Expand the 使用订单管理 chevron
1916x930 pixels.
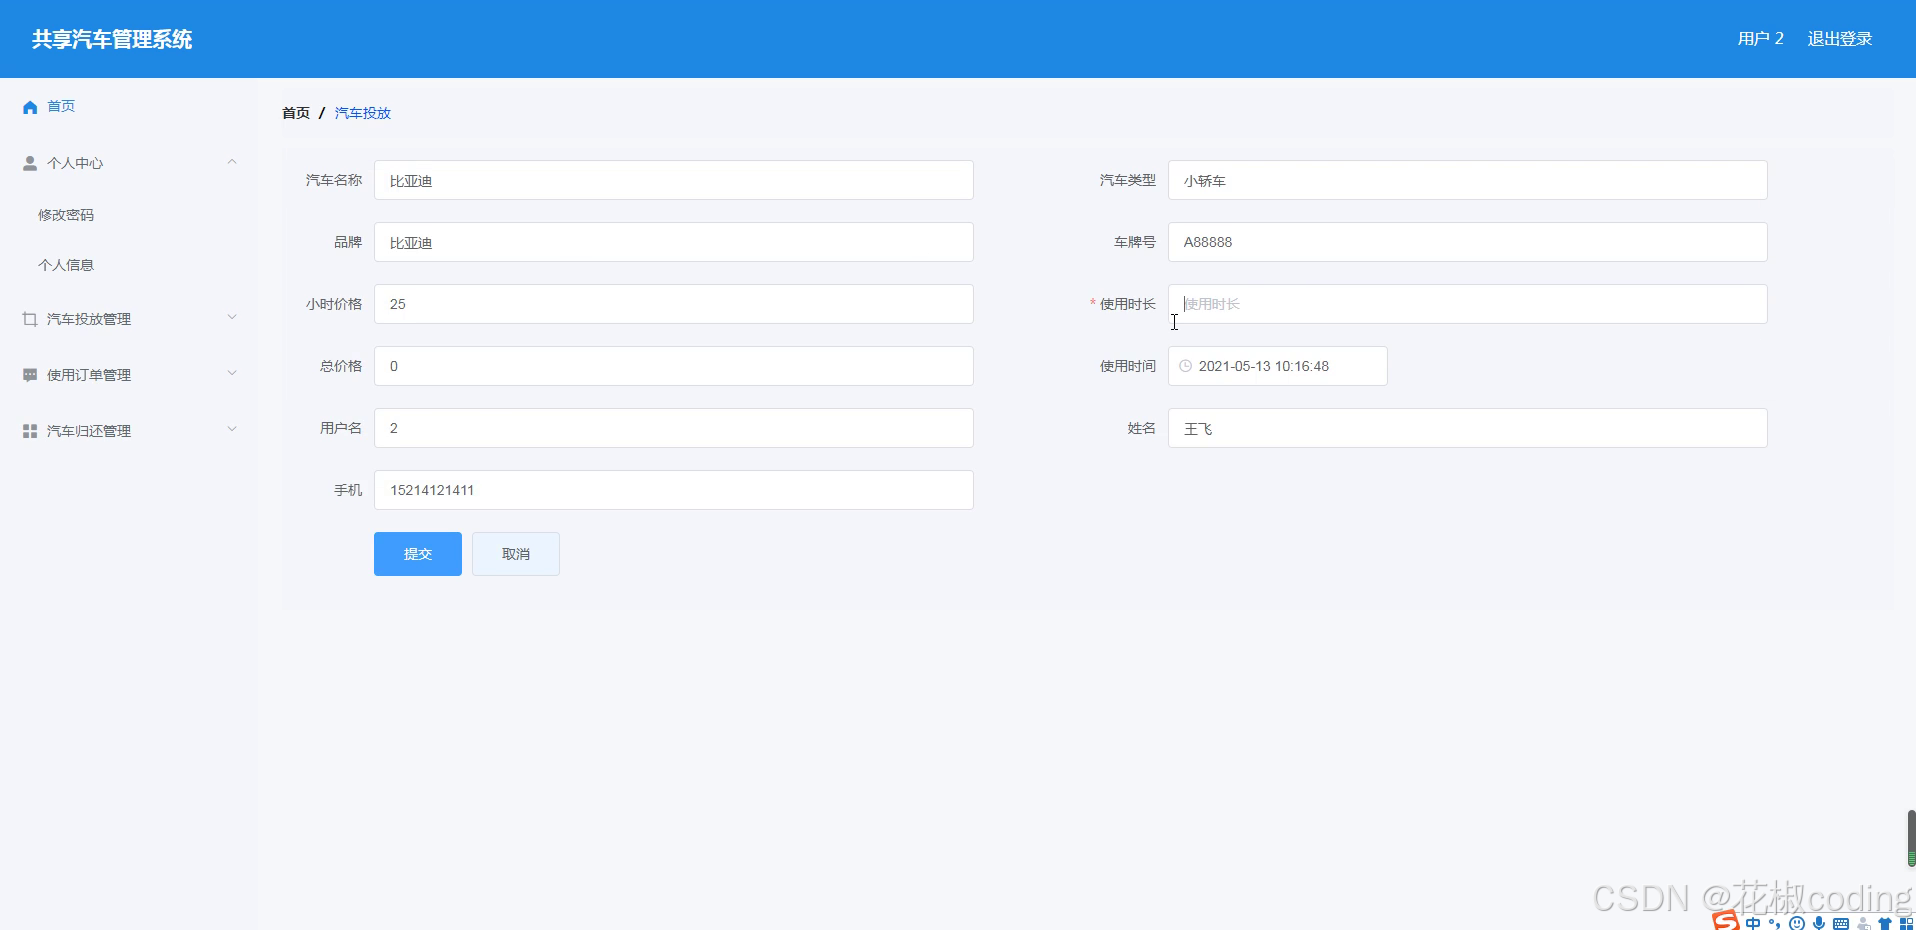tap(232, 374)
